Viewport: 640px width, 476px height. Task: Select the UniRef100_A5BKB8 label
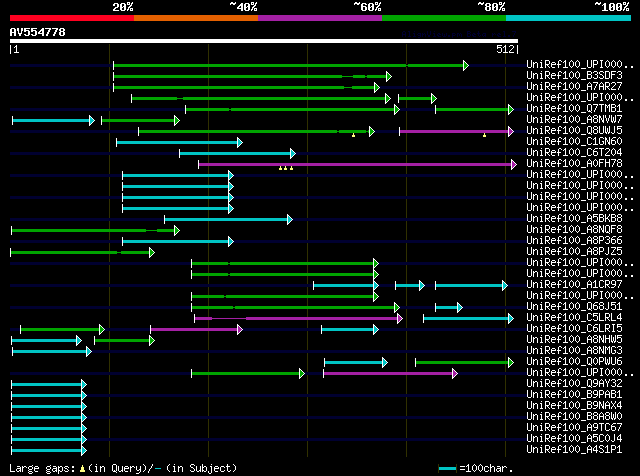pyautogui.click(x=574, y=219)
